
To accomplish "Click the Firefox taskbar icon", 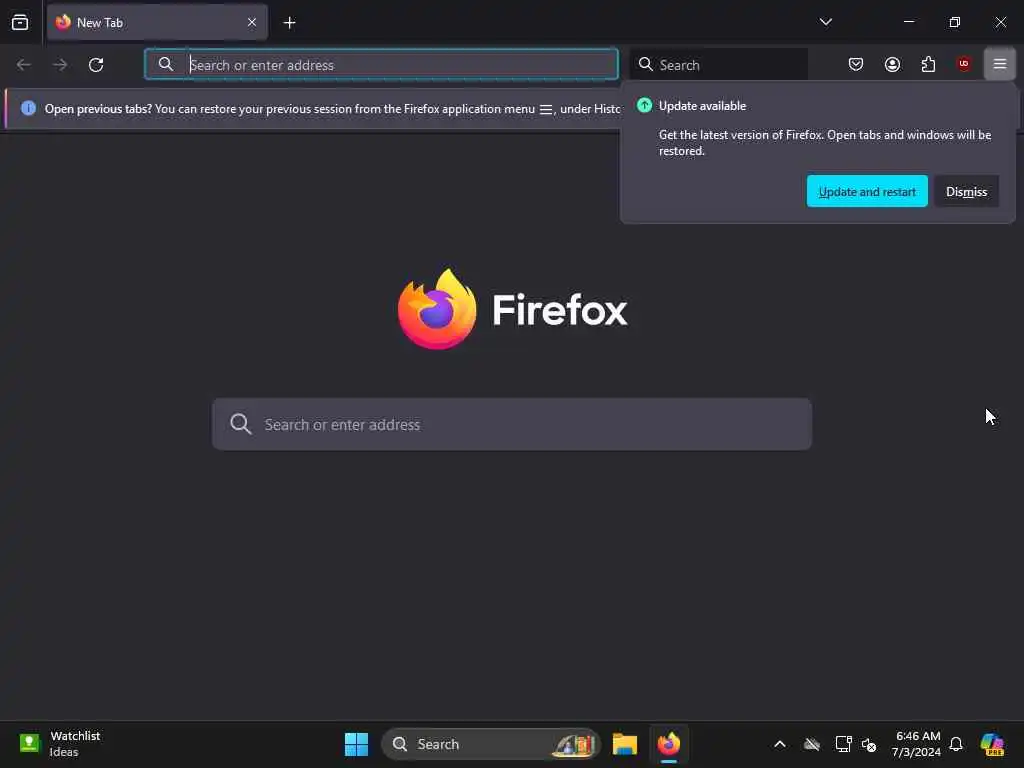I will coord(669,744).
